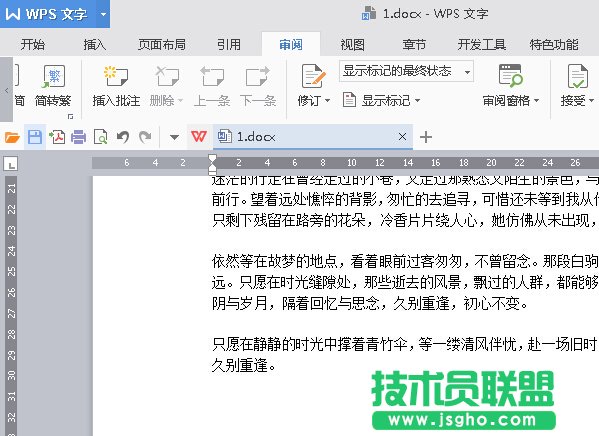The image size is (599, 436).
Task: Switch to the 视图 ribbon tab
Action: [x=352, y=45]
